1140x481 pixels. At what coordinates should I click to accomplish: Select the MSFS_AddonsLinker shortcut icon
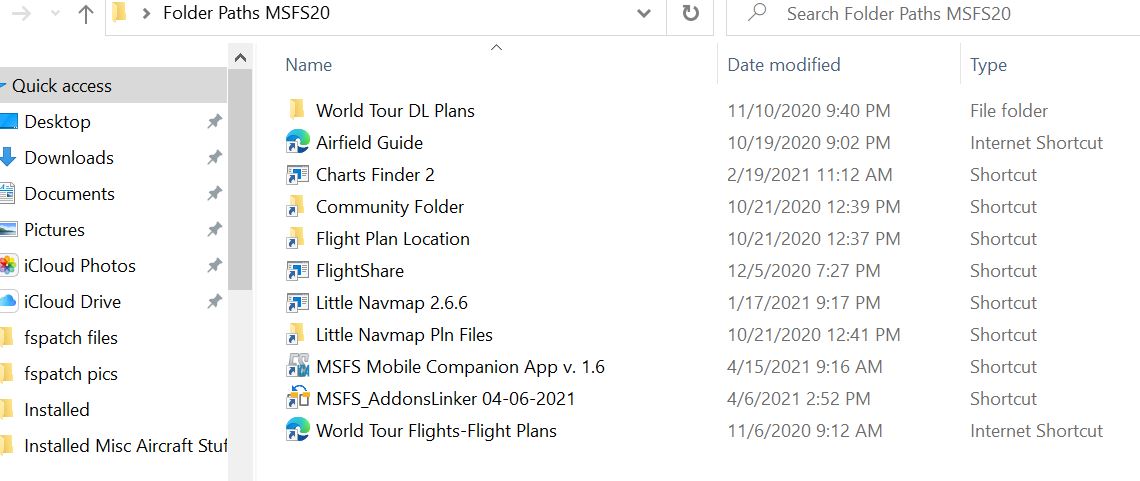298,398
